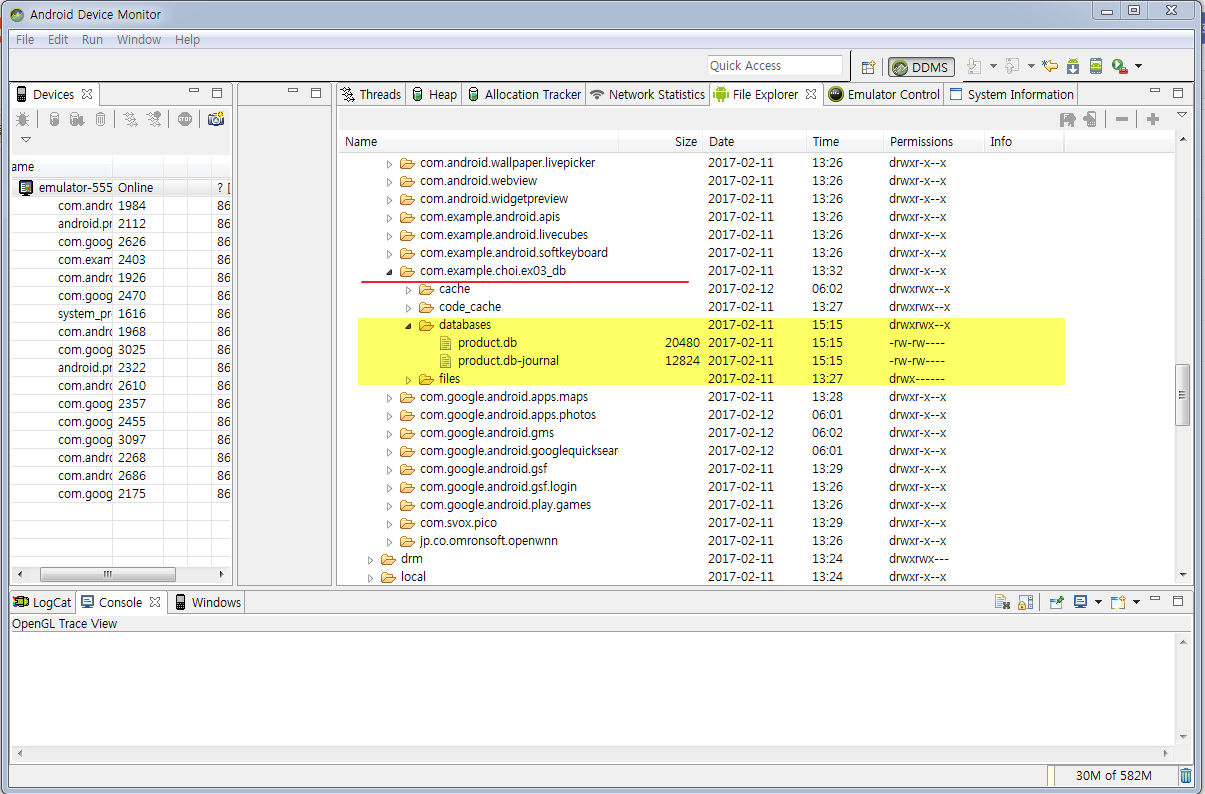This screenshot has width=1205, height=794.
Task: Open the Window menu
Action: pos(139,40)
